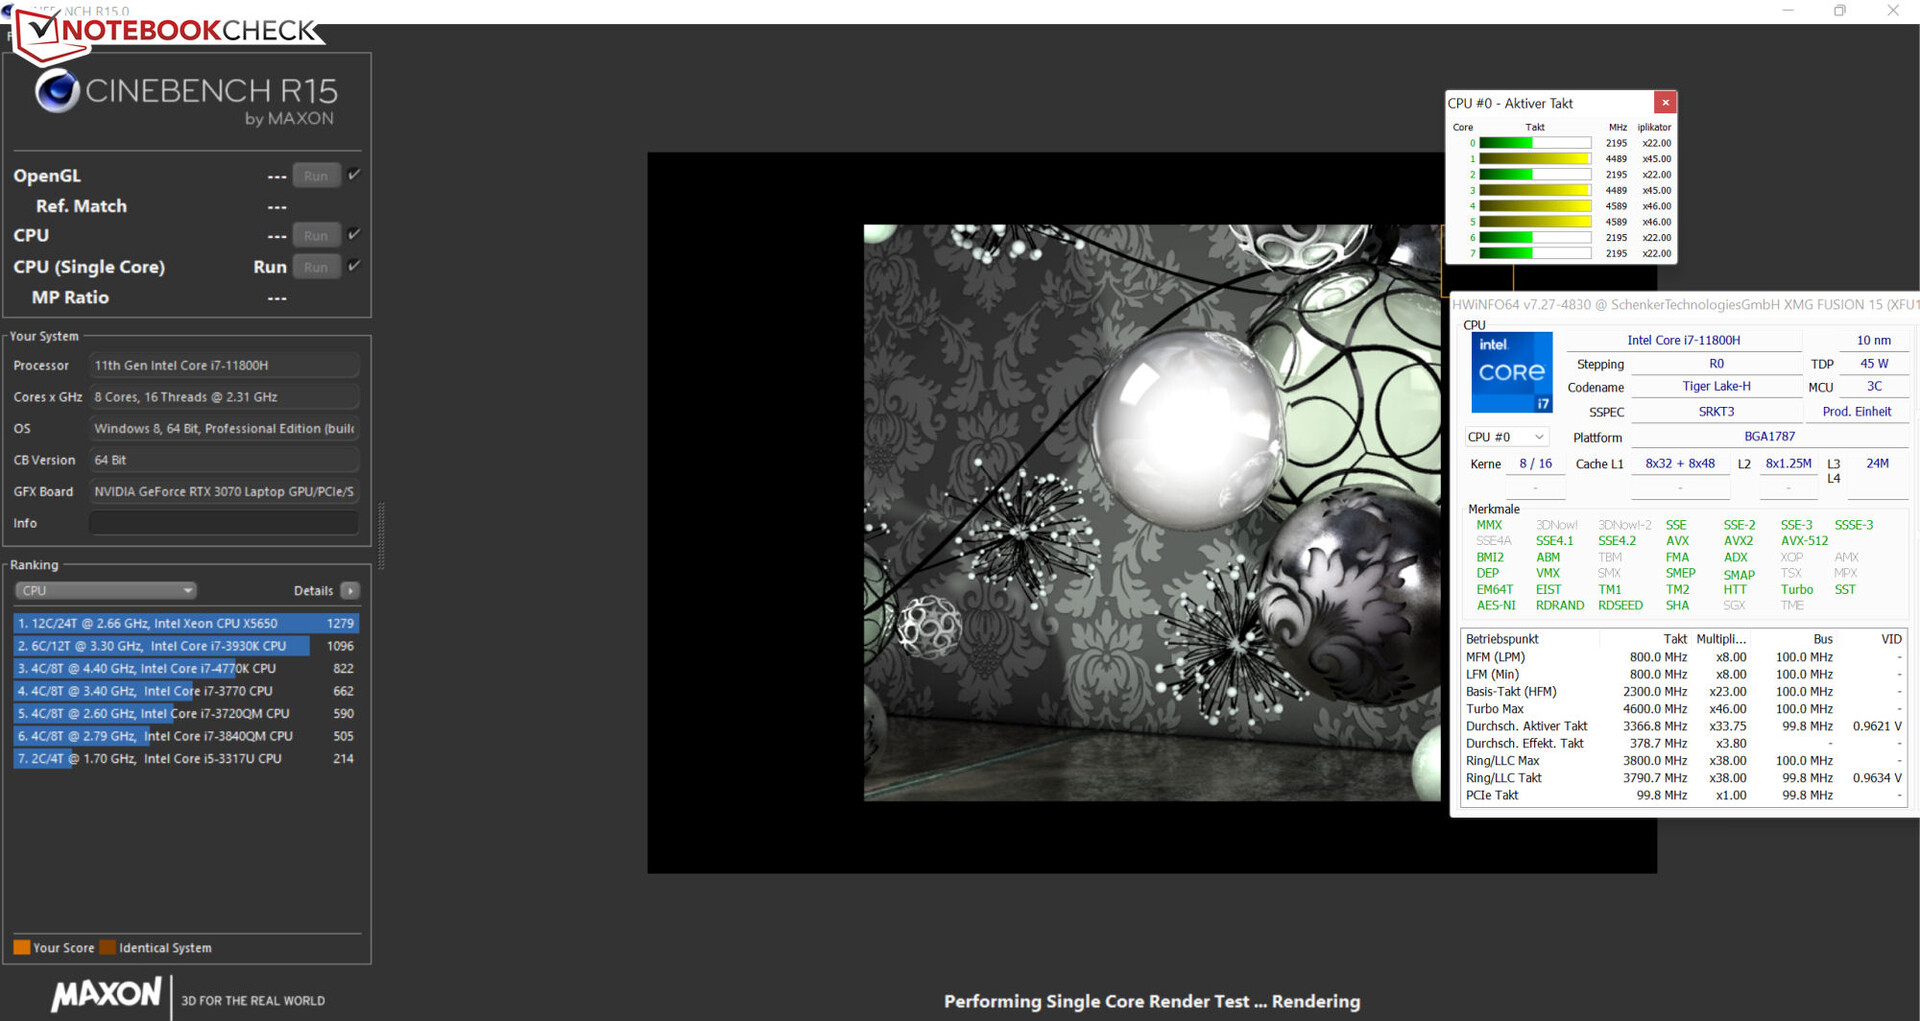Select the Core i7-3840QM ranking row
Image resolution: width=1920 pixels, height=1021 pixels.
coord(186,736)
